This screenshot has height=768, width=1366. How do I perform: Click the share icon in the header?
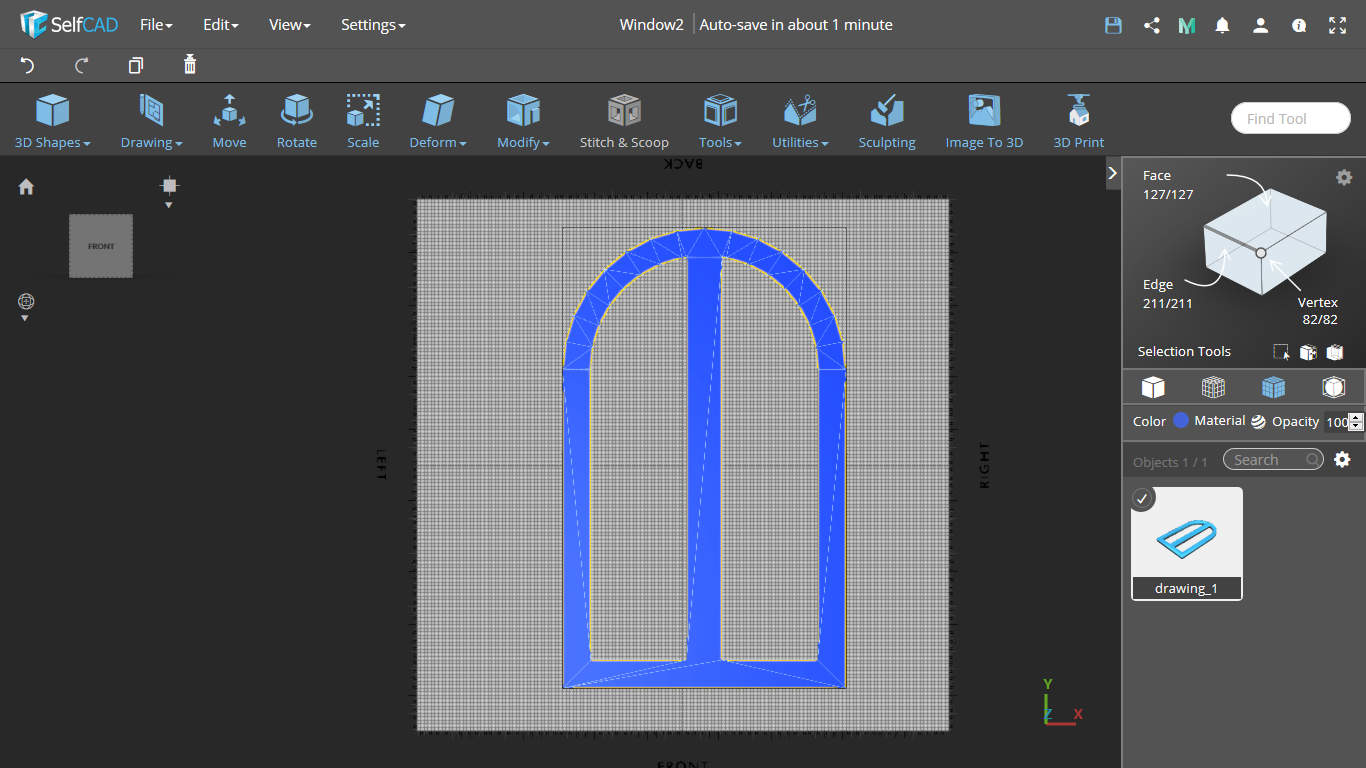1151,25
